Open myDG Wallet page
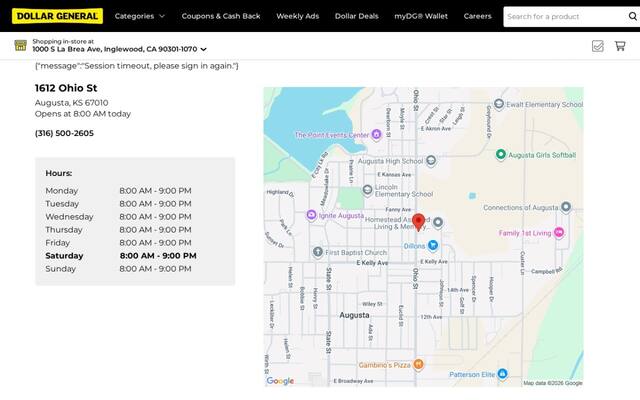This screenshot has height=400, width=640. (x=421, y=16)
